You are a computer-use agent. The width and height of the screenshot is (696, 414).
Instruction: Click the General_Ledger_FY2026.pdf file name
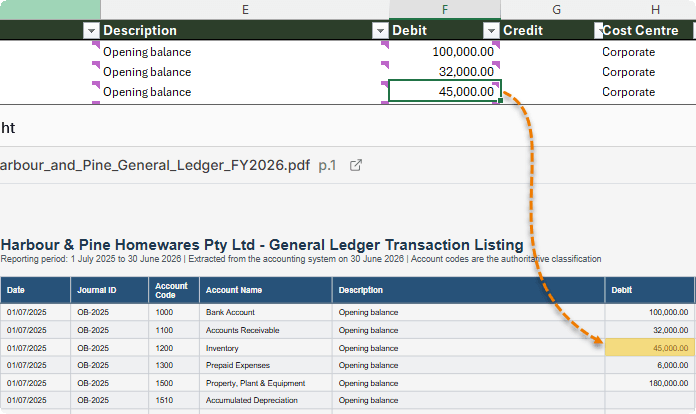155,165
